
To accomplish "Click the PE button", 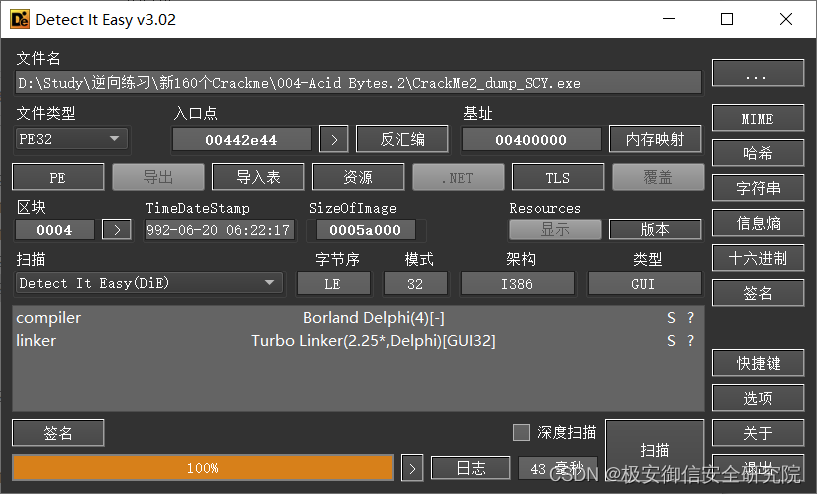I will coord(58,178).
